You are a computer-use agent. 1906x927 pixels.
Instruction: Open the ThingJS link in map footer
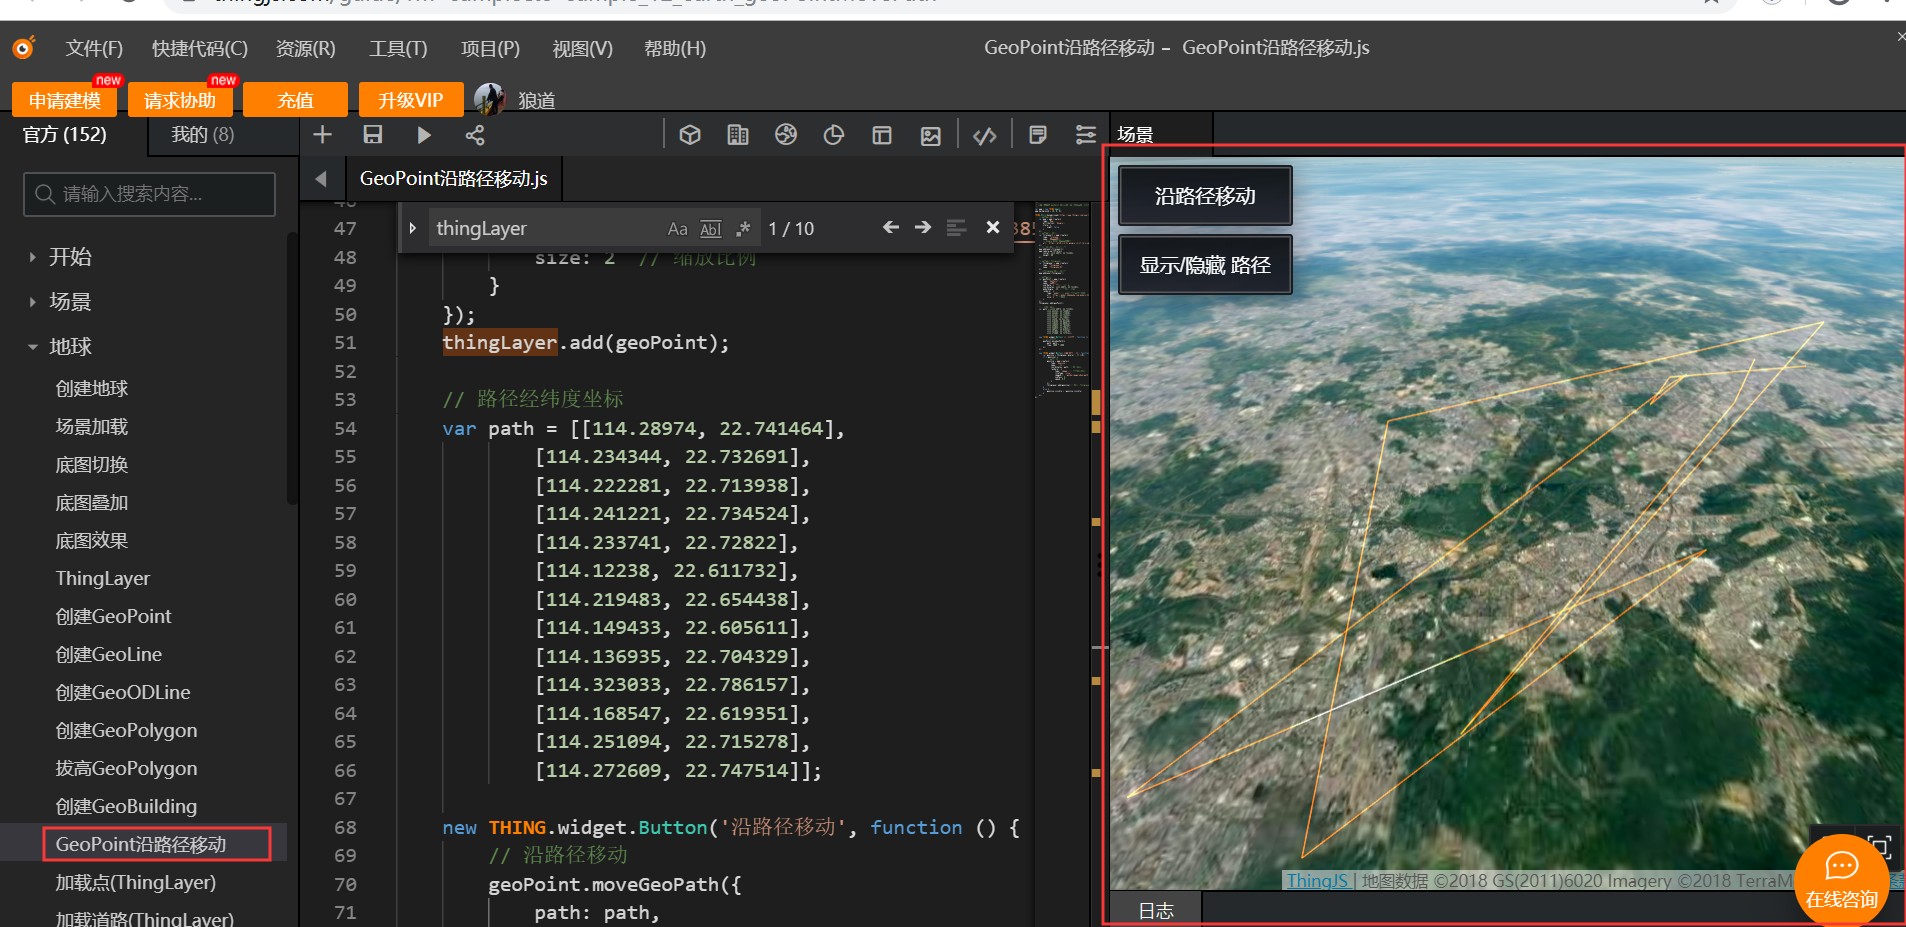pos(1317,880)
